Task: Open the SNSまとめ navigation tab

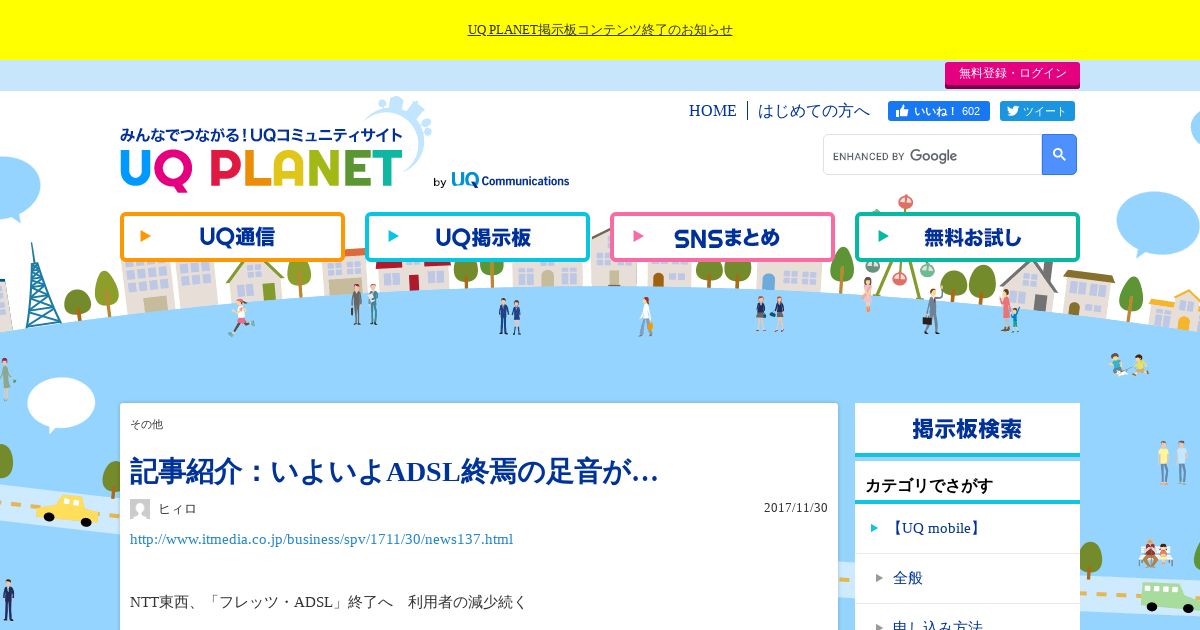Action: [722, 237]
